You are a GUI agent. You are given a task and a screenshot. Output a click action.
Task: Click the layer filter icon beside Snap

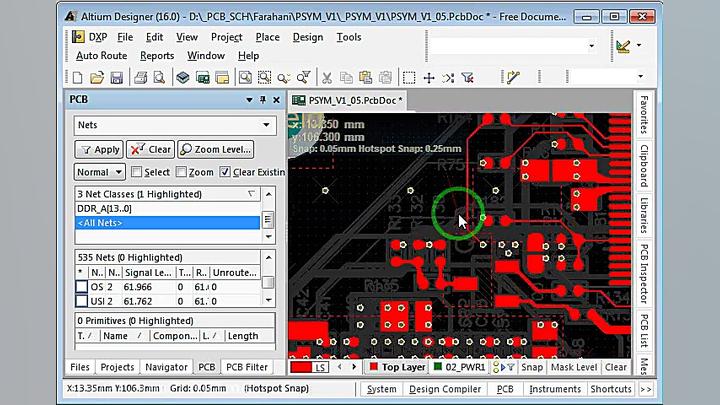click(511, 367)
